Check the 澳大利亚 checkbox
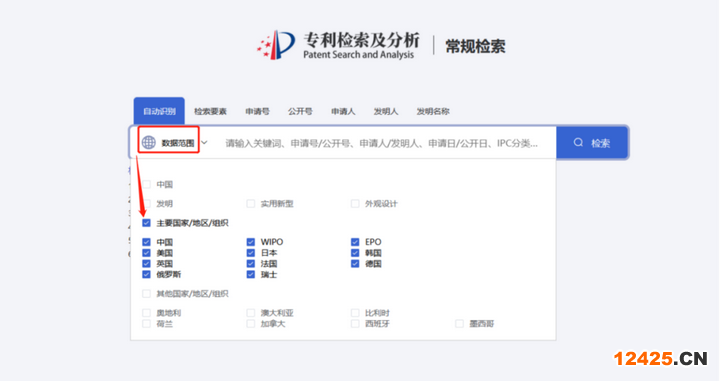The width and height of the screenshot is (720, 381). tap(251, 313)
